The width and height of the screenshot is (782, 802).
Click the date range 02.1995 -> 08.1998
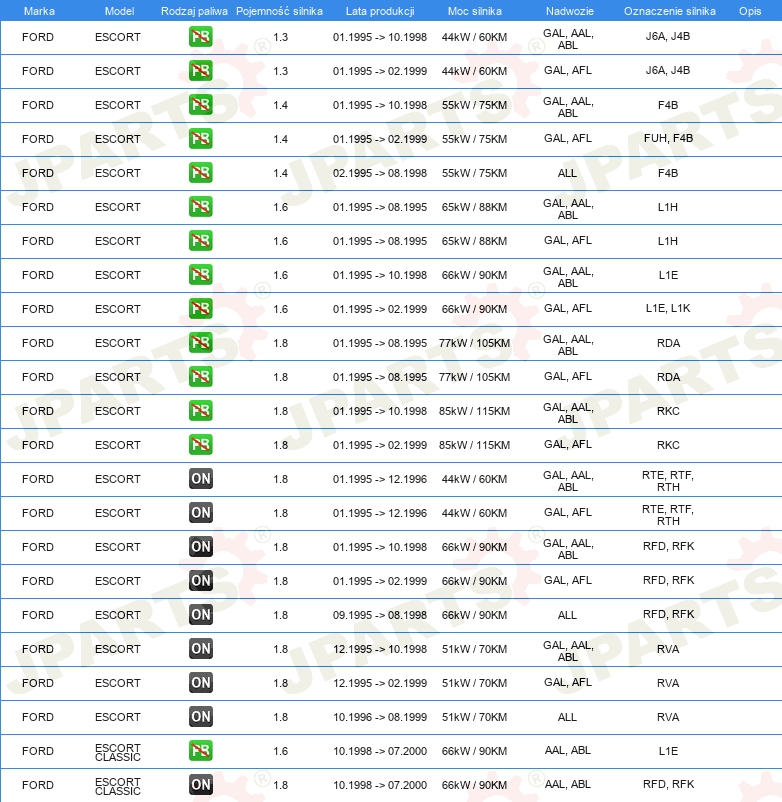click(x=379, y=173)
